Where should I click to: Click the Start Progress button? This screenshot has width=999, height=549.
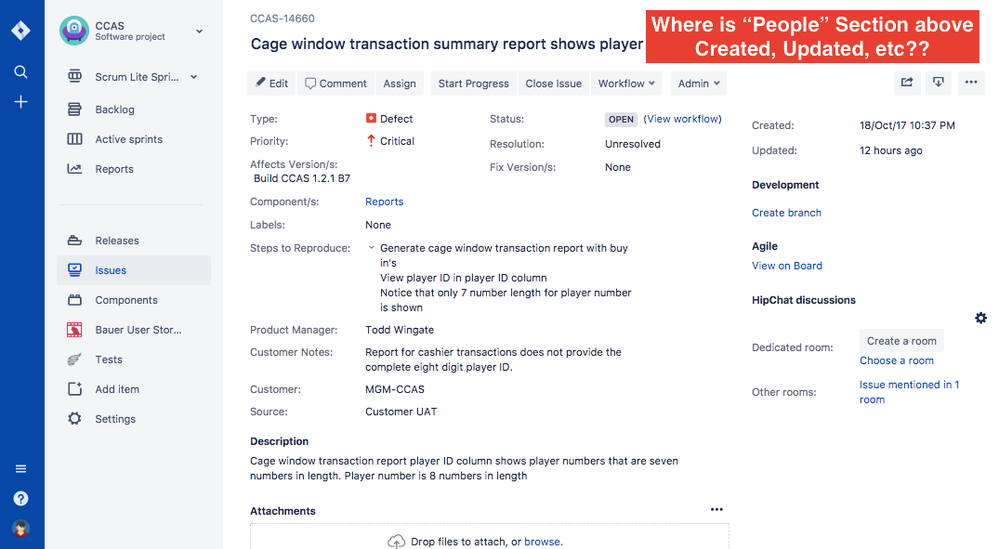(473, 83)
